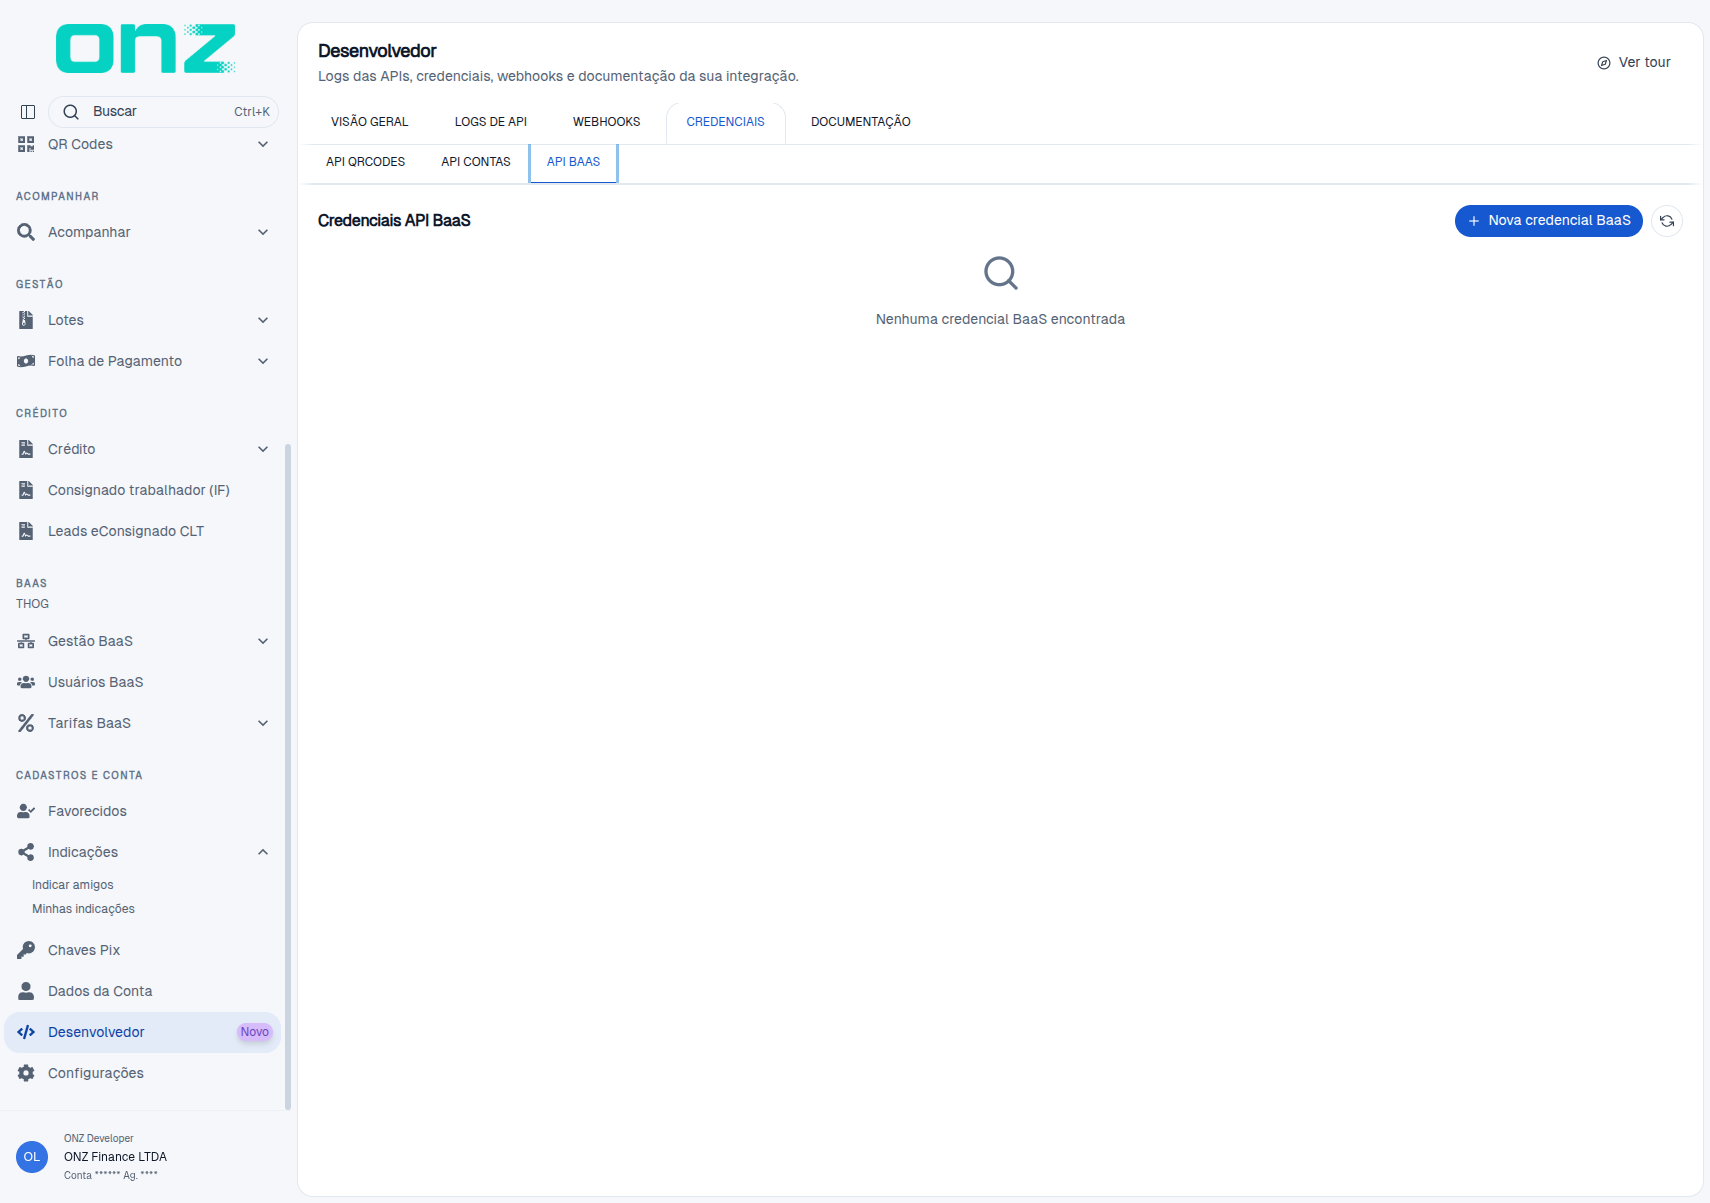This screenshot has width=1710, height=1203.
Task: Open the Webhooks tab
Action: (x=607, y=122)
